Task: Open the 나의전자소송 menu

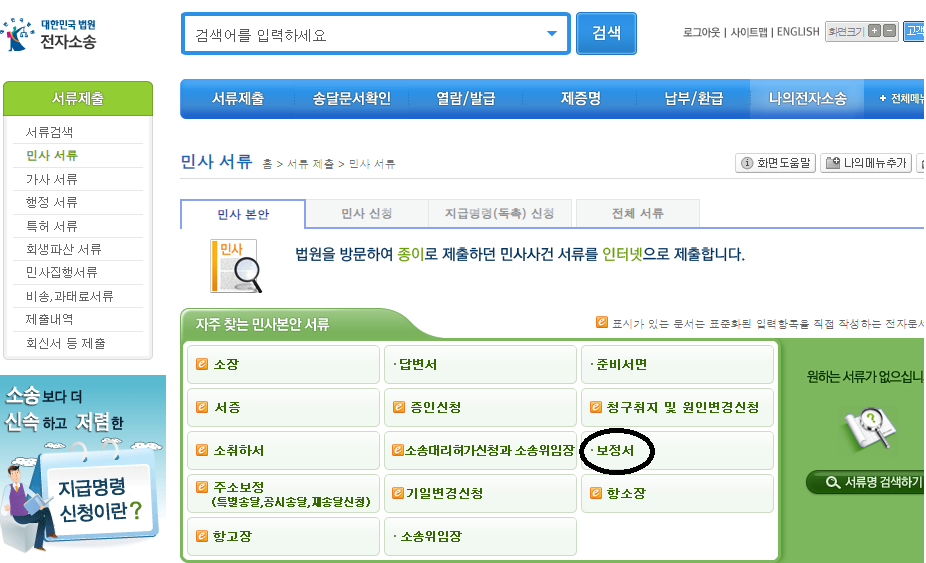Action: click(x=807, y=99)
